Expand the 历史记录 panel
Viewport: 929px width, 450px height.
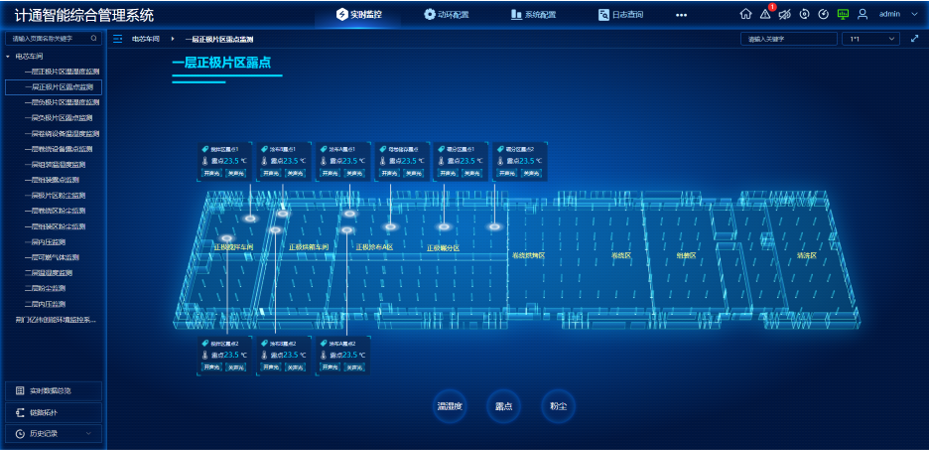coord(53,433)
